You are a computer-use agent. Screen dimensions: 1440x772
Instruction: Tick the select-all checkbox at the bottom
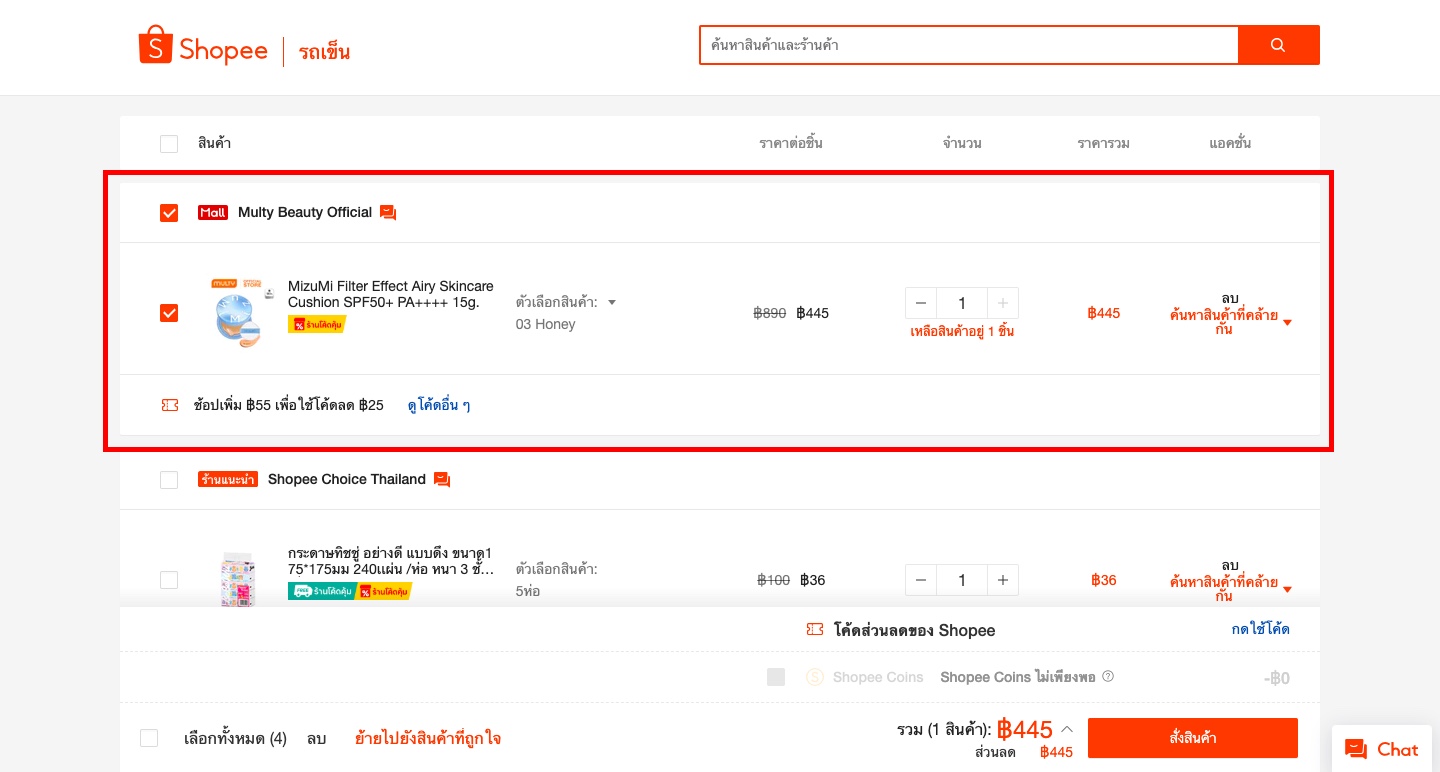pyautogui.click(x=149, y=738)
